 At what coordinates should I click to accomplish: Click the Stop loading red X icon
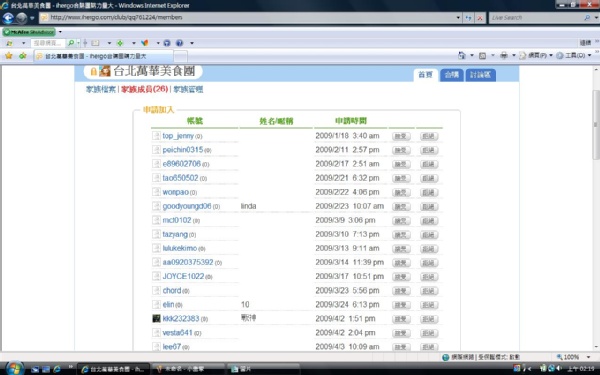pos(480,18)
